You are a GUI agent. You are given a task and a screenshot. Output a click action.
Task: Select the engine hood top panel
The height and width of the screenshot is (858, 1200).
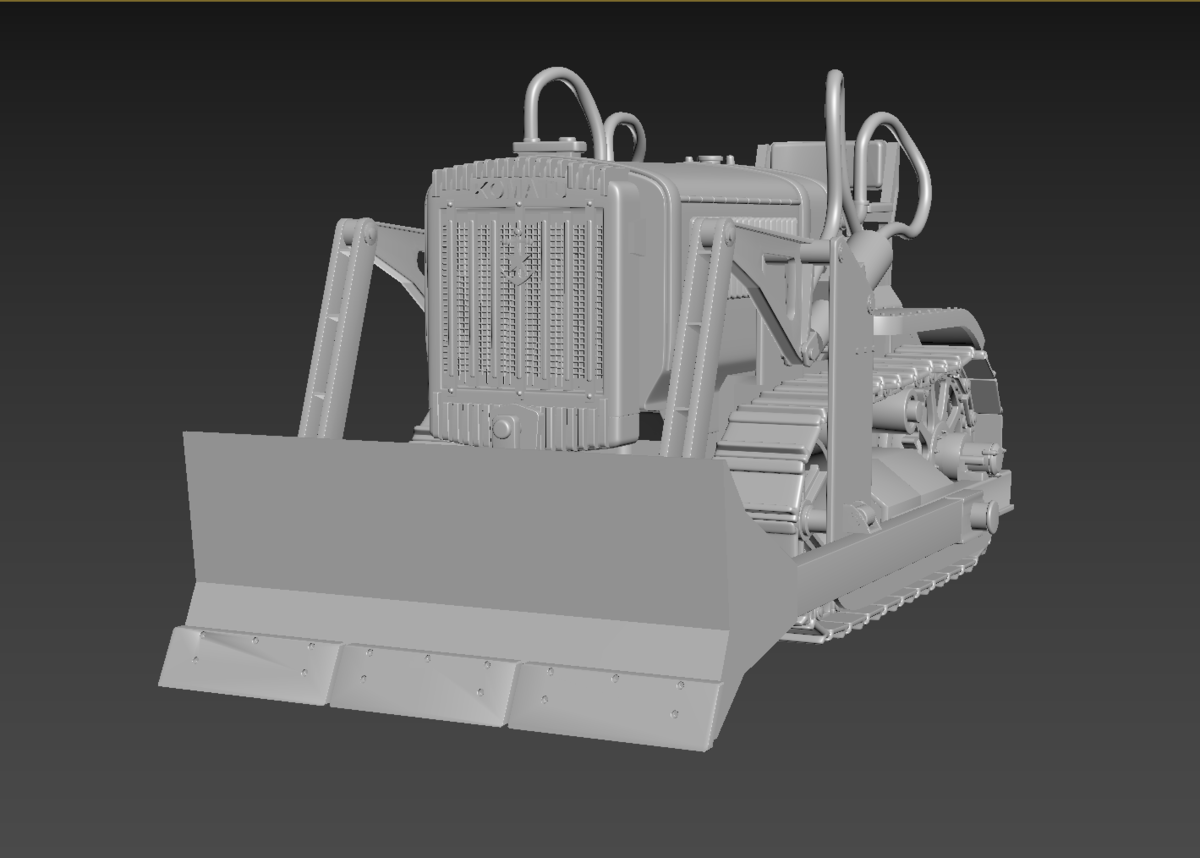point(720,185)
